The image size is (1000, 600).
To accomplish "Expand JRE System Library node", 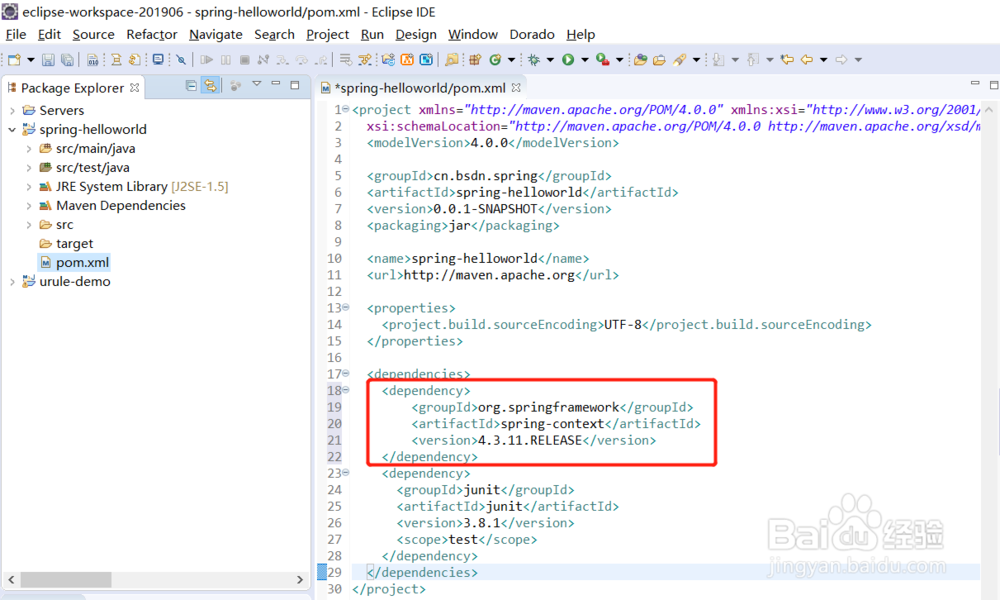I will click(29, 187).
